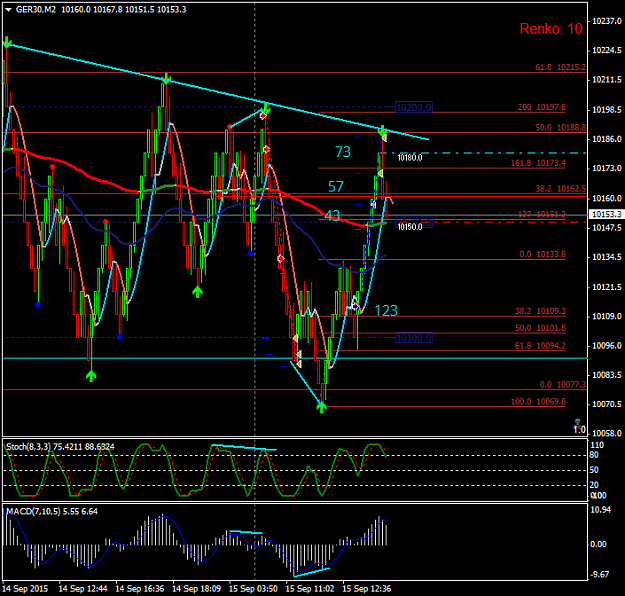Click the -9.67 value on the MACD scale
625x596 pixels.
(599, 574)
